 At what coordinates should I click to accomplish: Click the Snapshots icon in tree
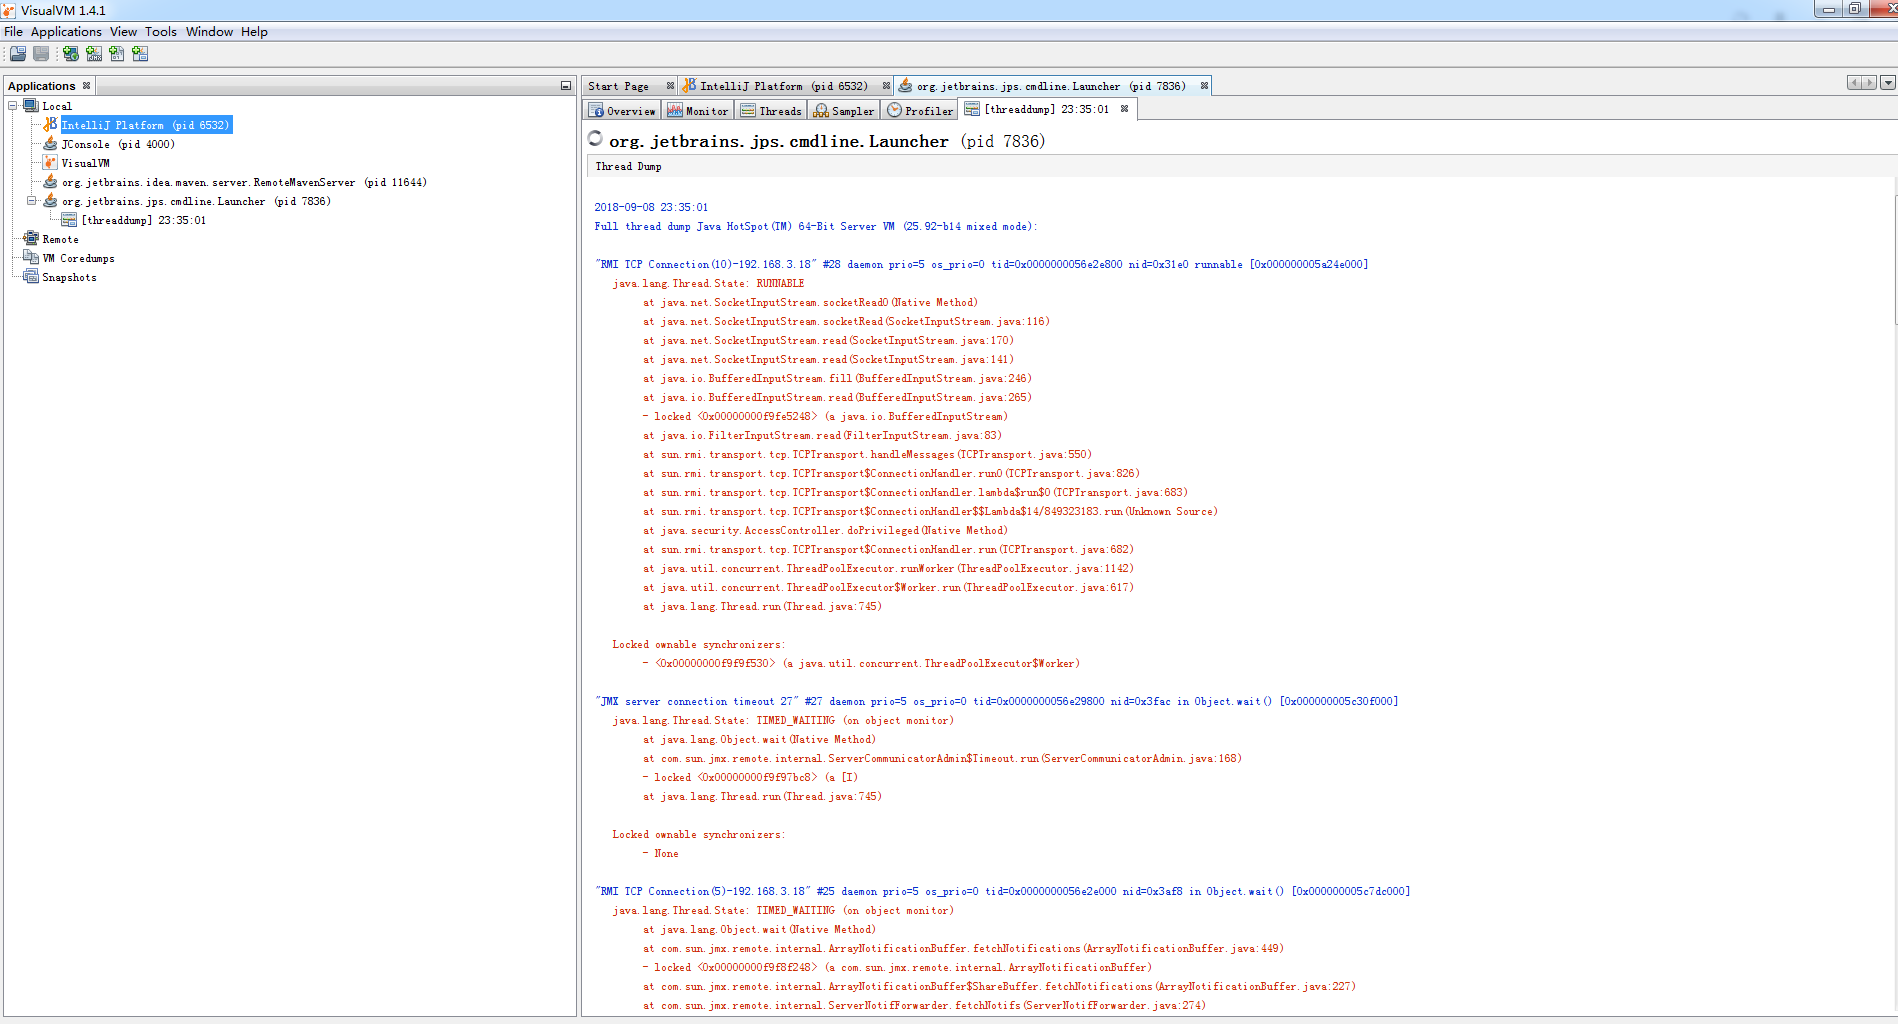[x=31, y=277]
